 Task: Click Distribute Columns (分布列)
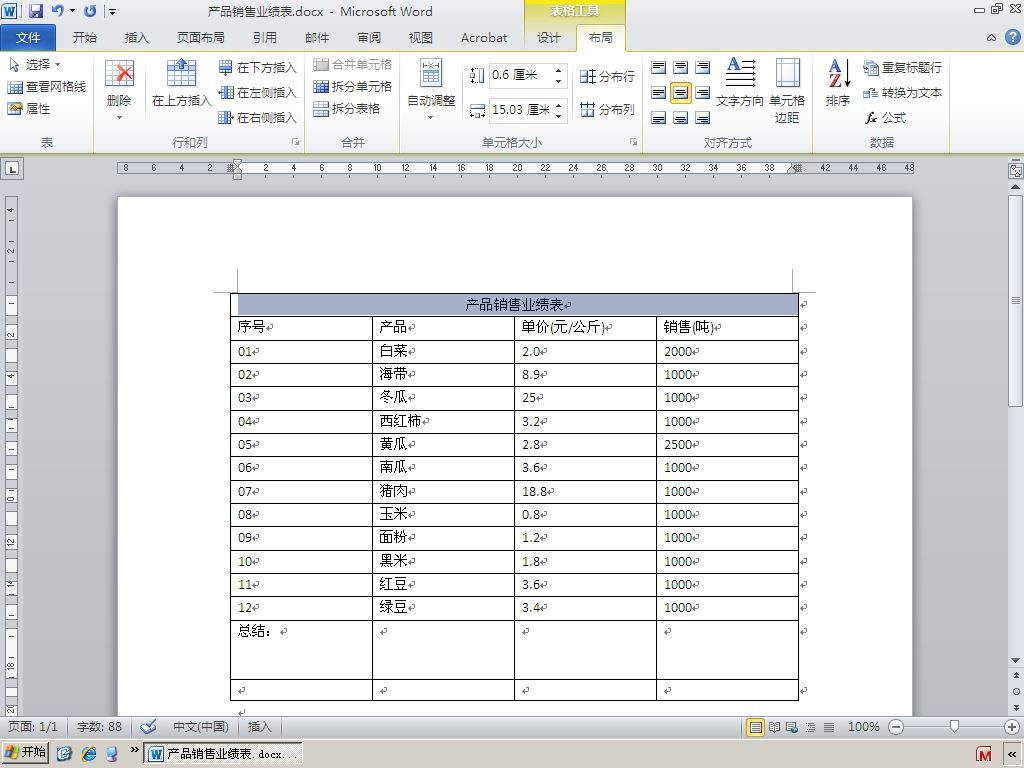(x=607, y=109)
